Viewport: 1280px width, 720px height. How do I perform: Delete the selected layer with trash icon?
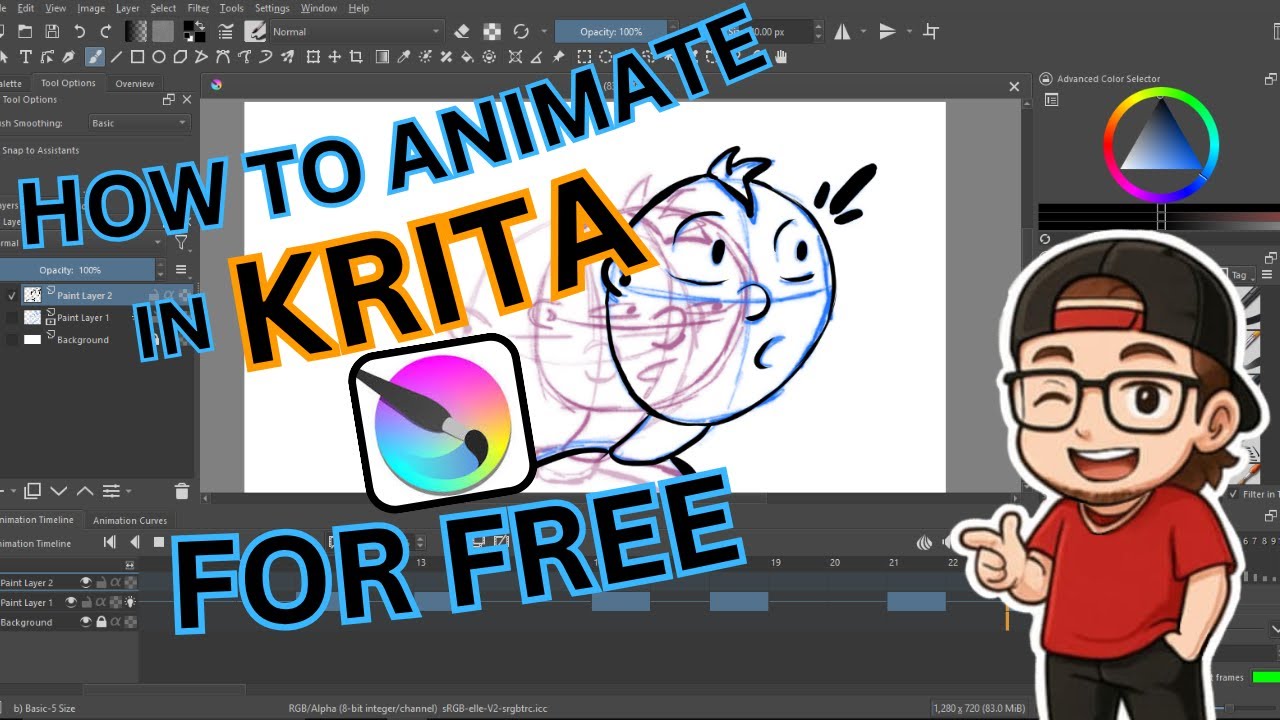point(181,491)
